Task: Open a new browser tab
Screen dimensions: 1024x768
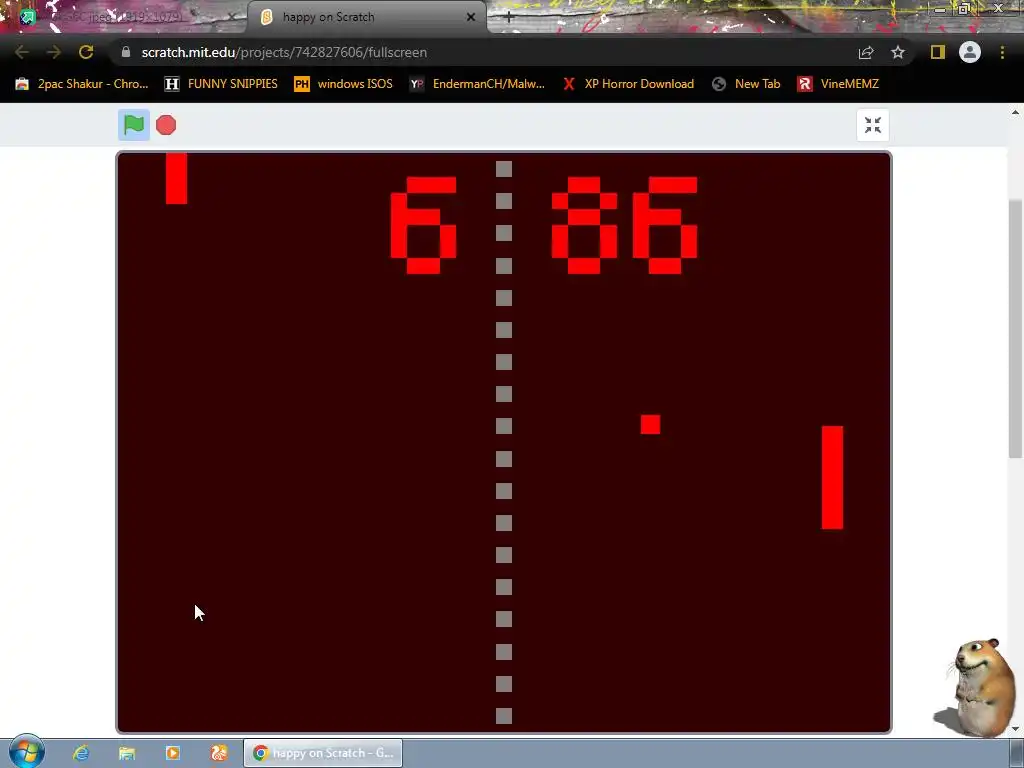Action: click(x=509, y=17)
